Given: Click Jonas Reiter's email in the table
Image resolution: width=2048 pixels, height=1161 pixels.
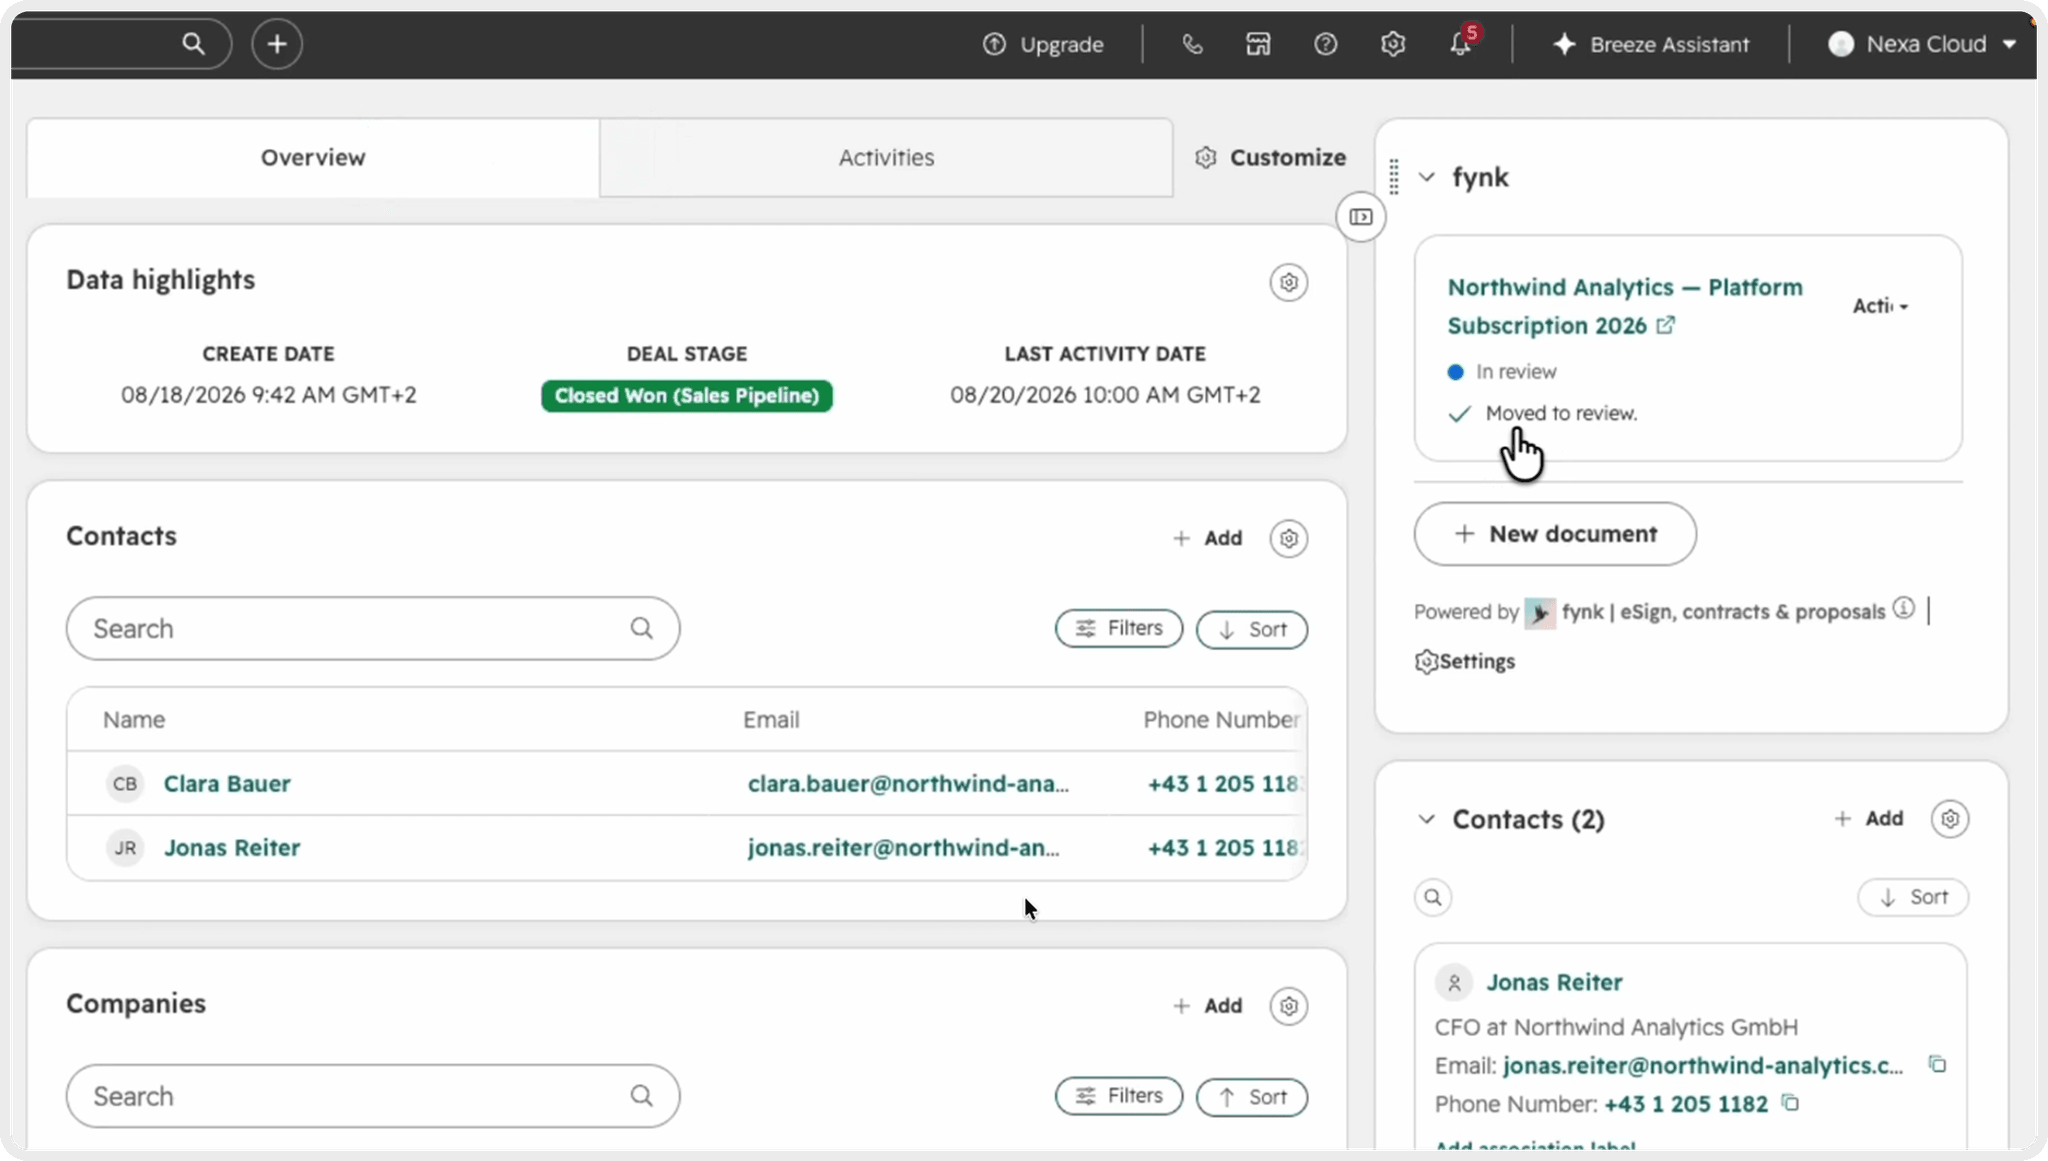Looking at the screenshot, I should (903, 848).
